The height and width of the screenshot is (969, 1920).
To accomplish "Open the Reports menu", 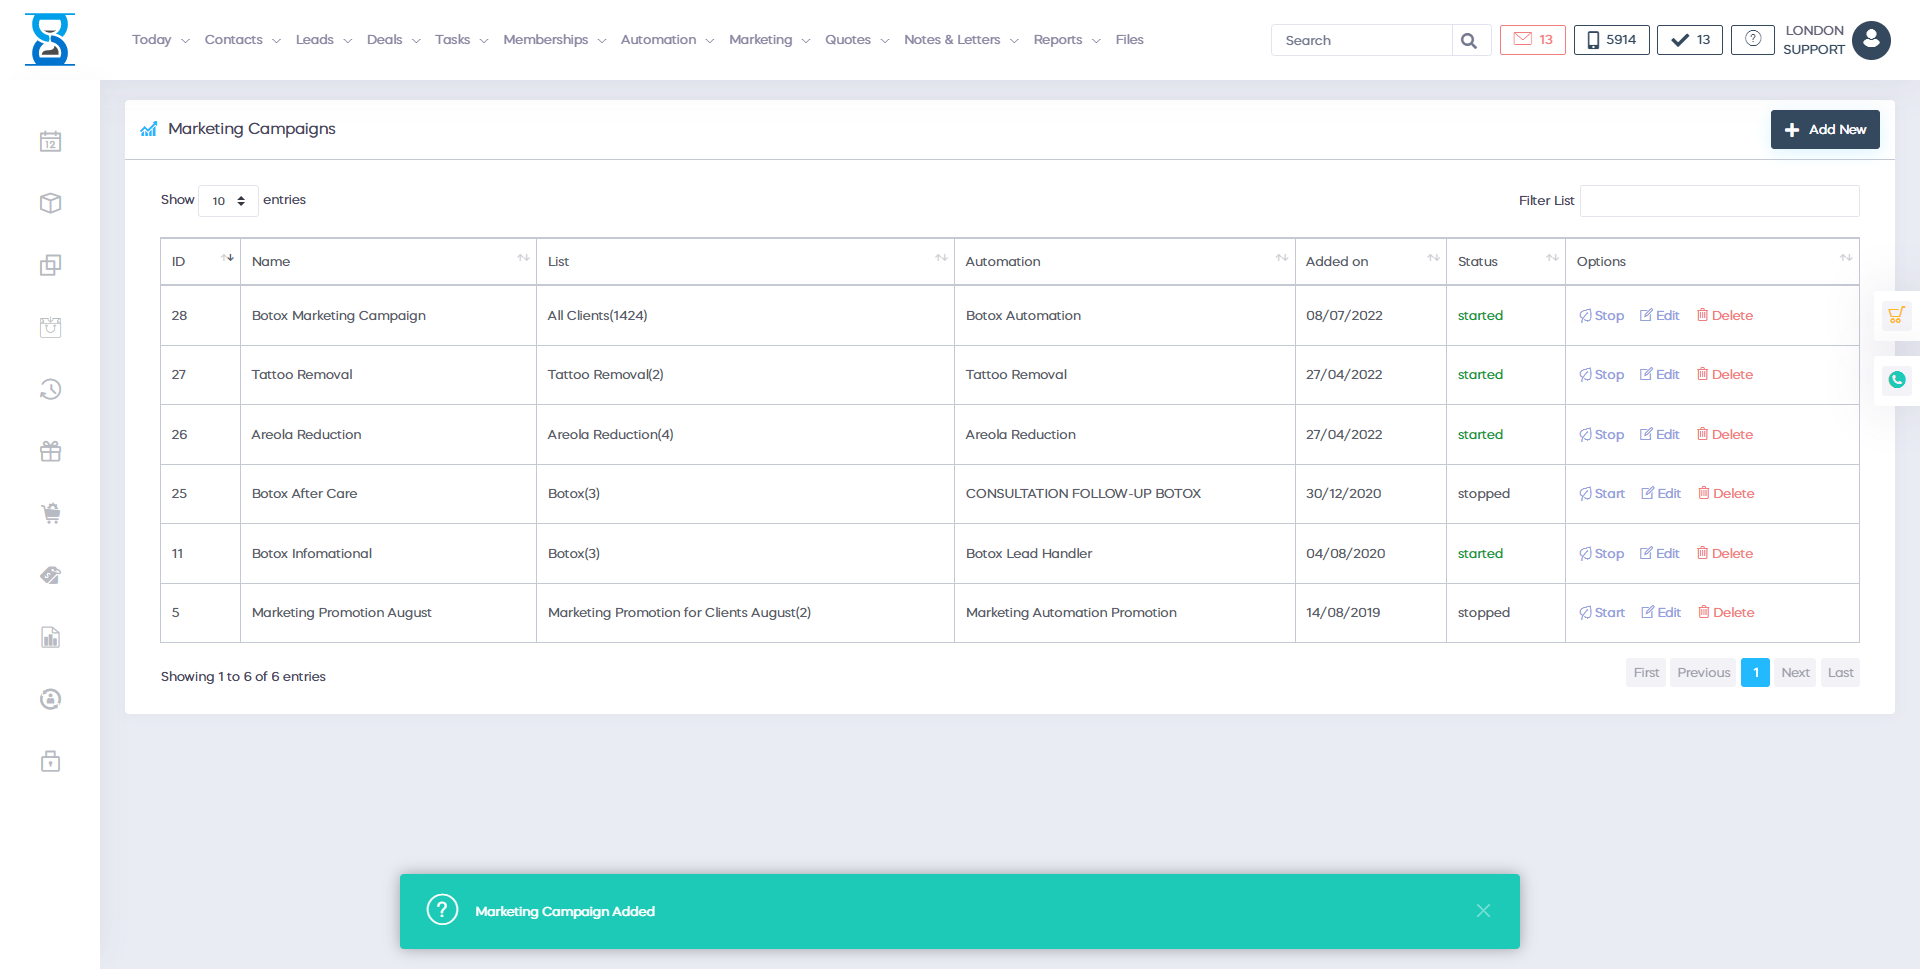I will [x=1066, y=40].
